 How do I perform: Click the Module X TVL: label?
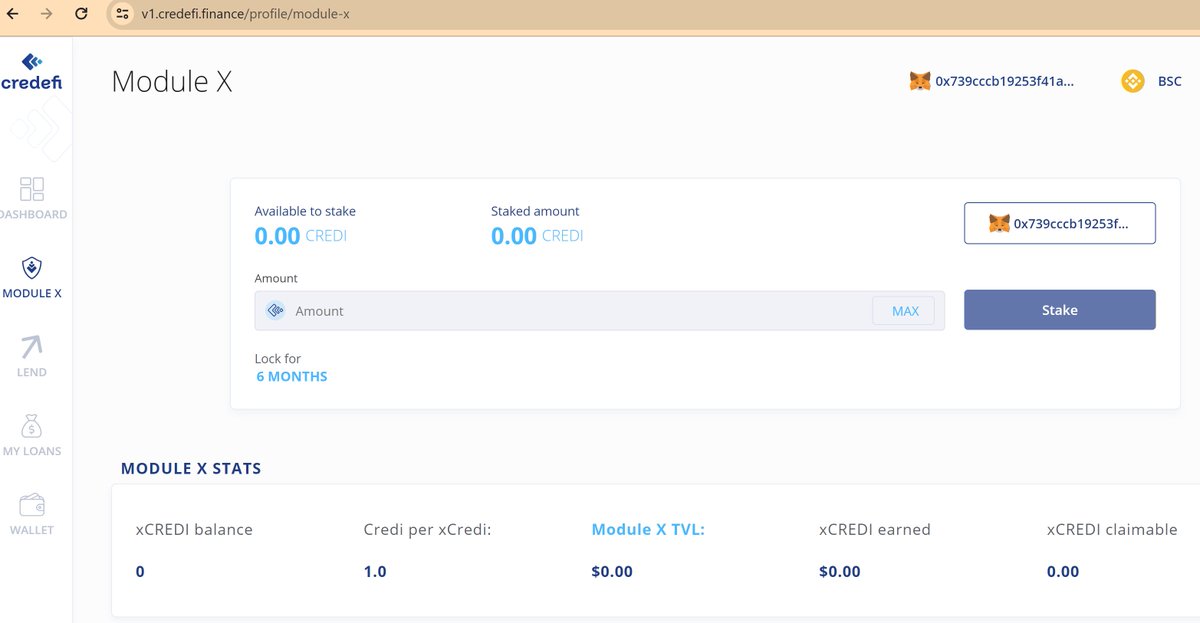[648, 530]
